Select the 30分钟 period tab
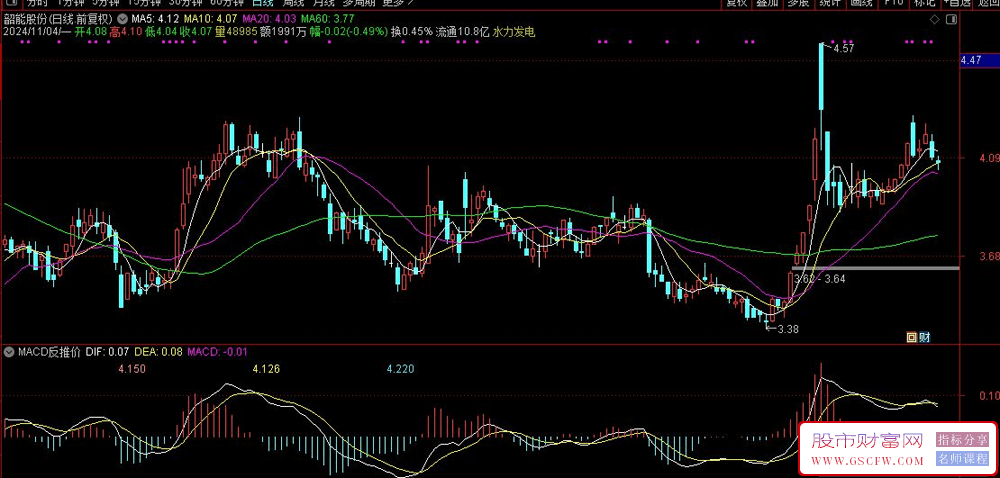The image size is (1000, 478). (x=185, y=3)
